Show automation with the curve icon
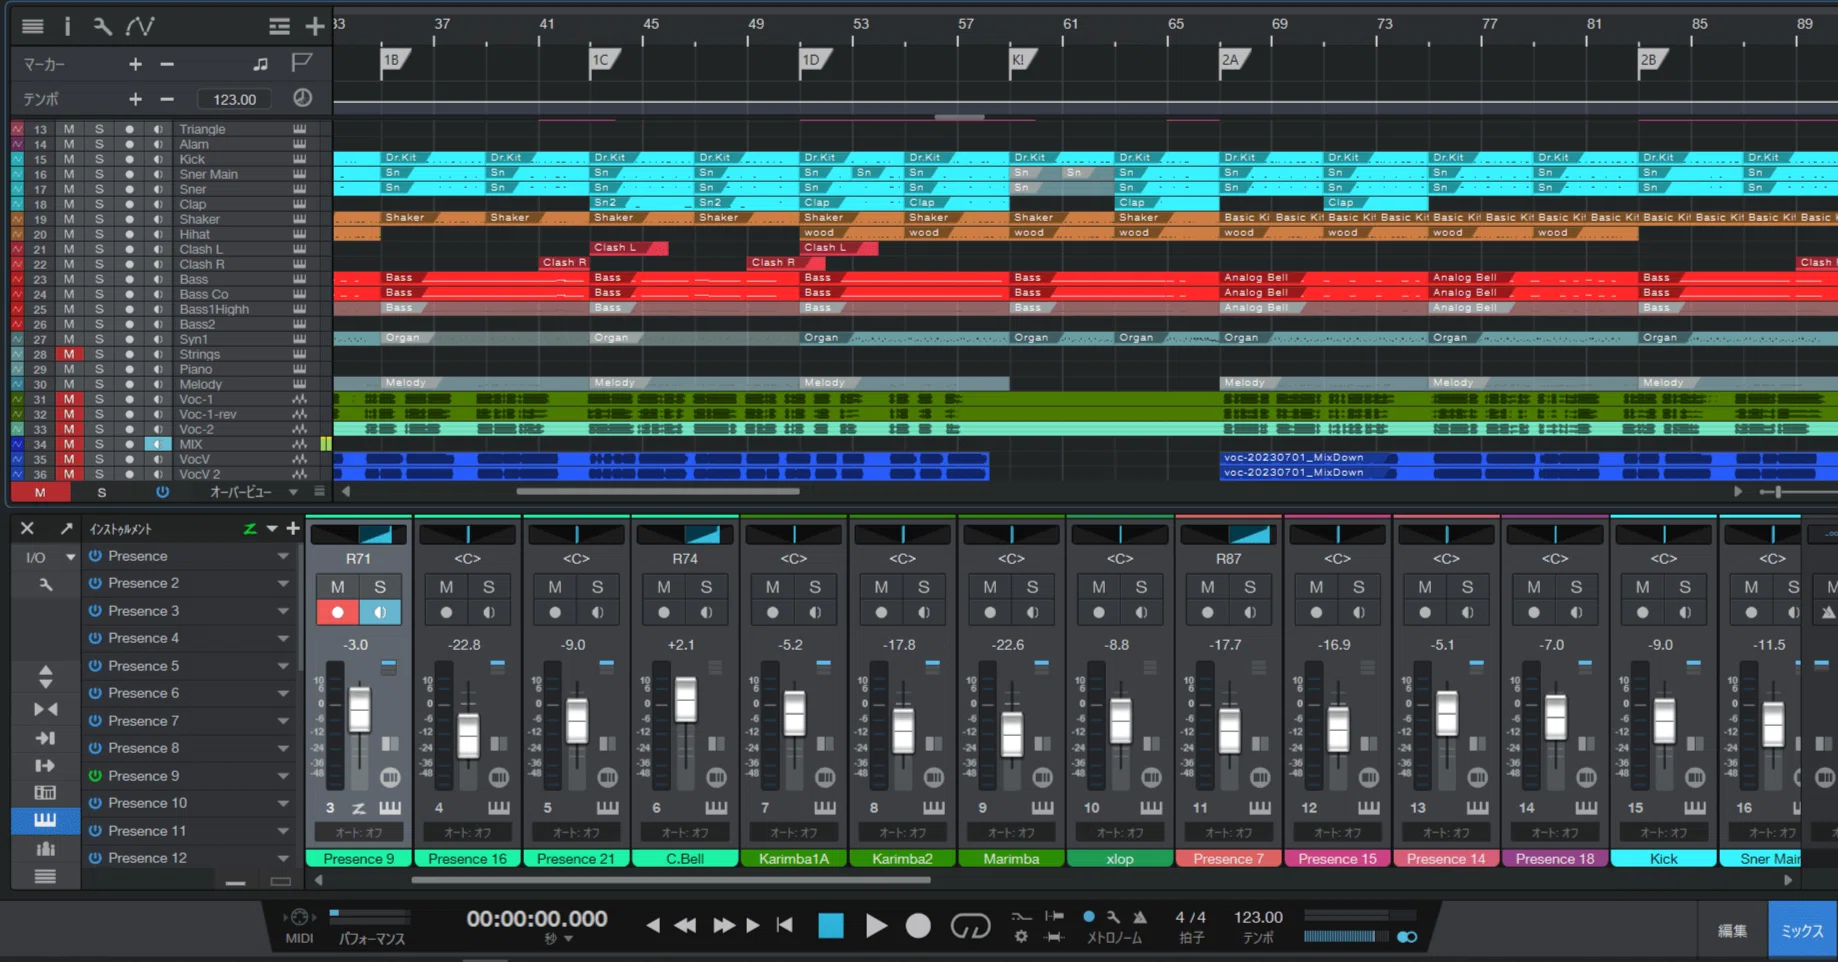 tap(140, 26)
